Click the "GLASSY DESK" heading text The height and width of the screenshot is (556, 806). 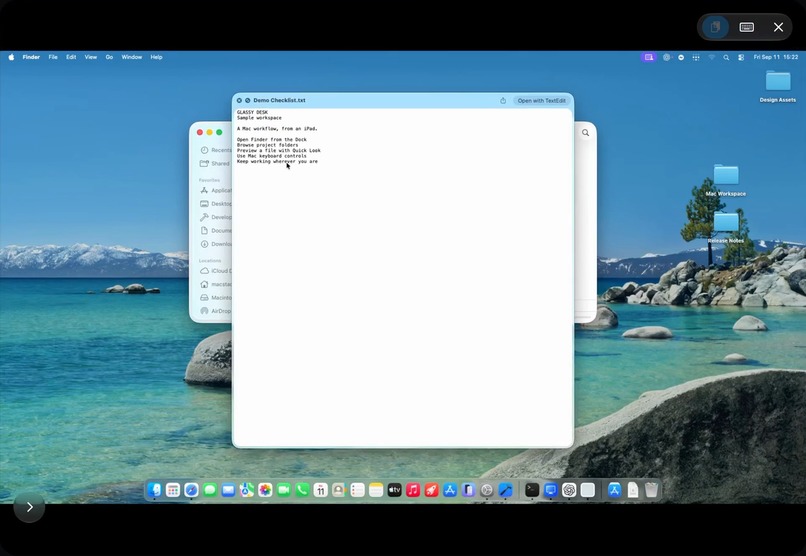(x=252, y=112)
